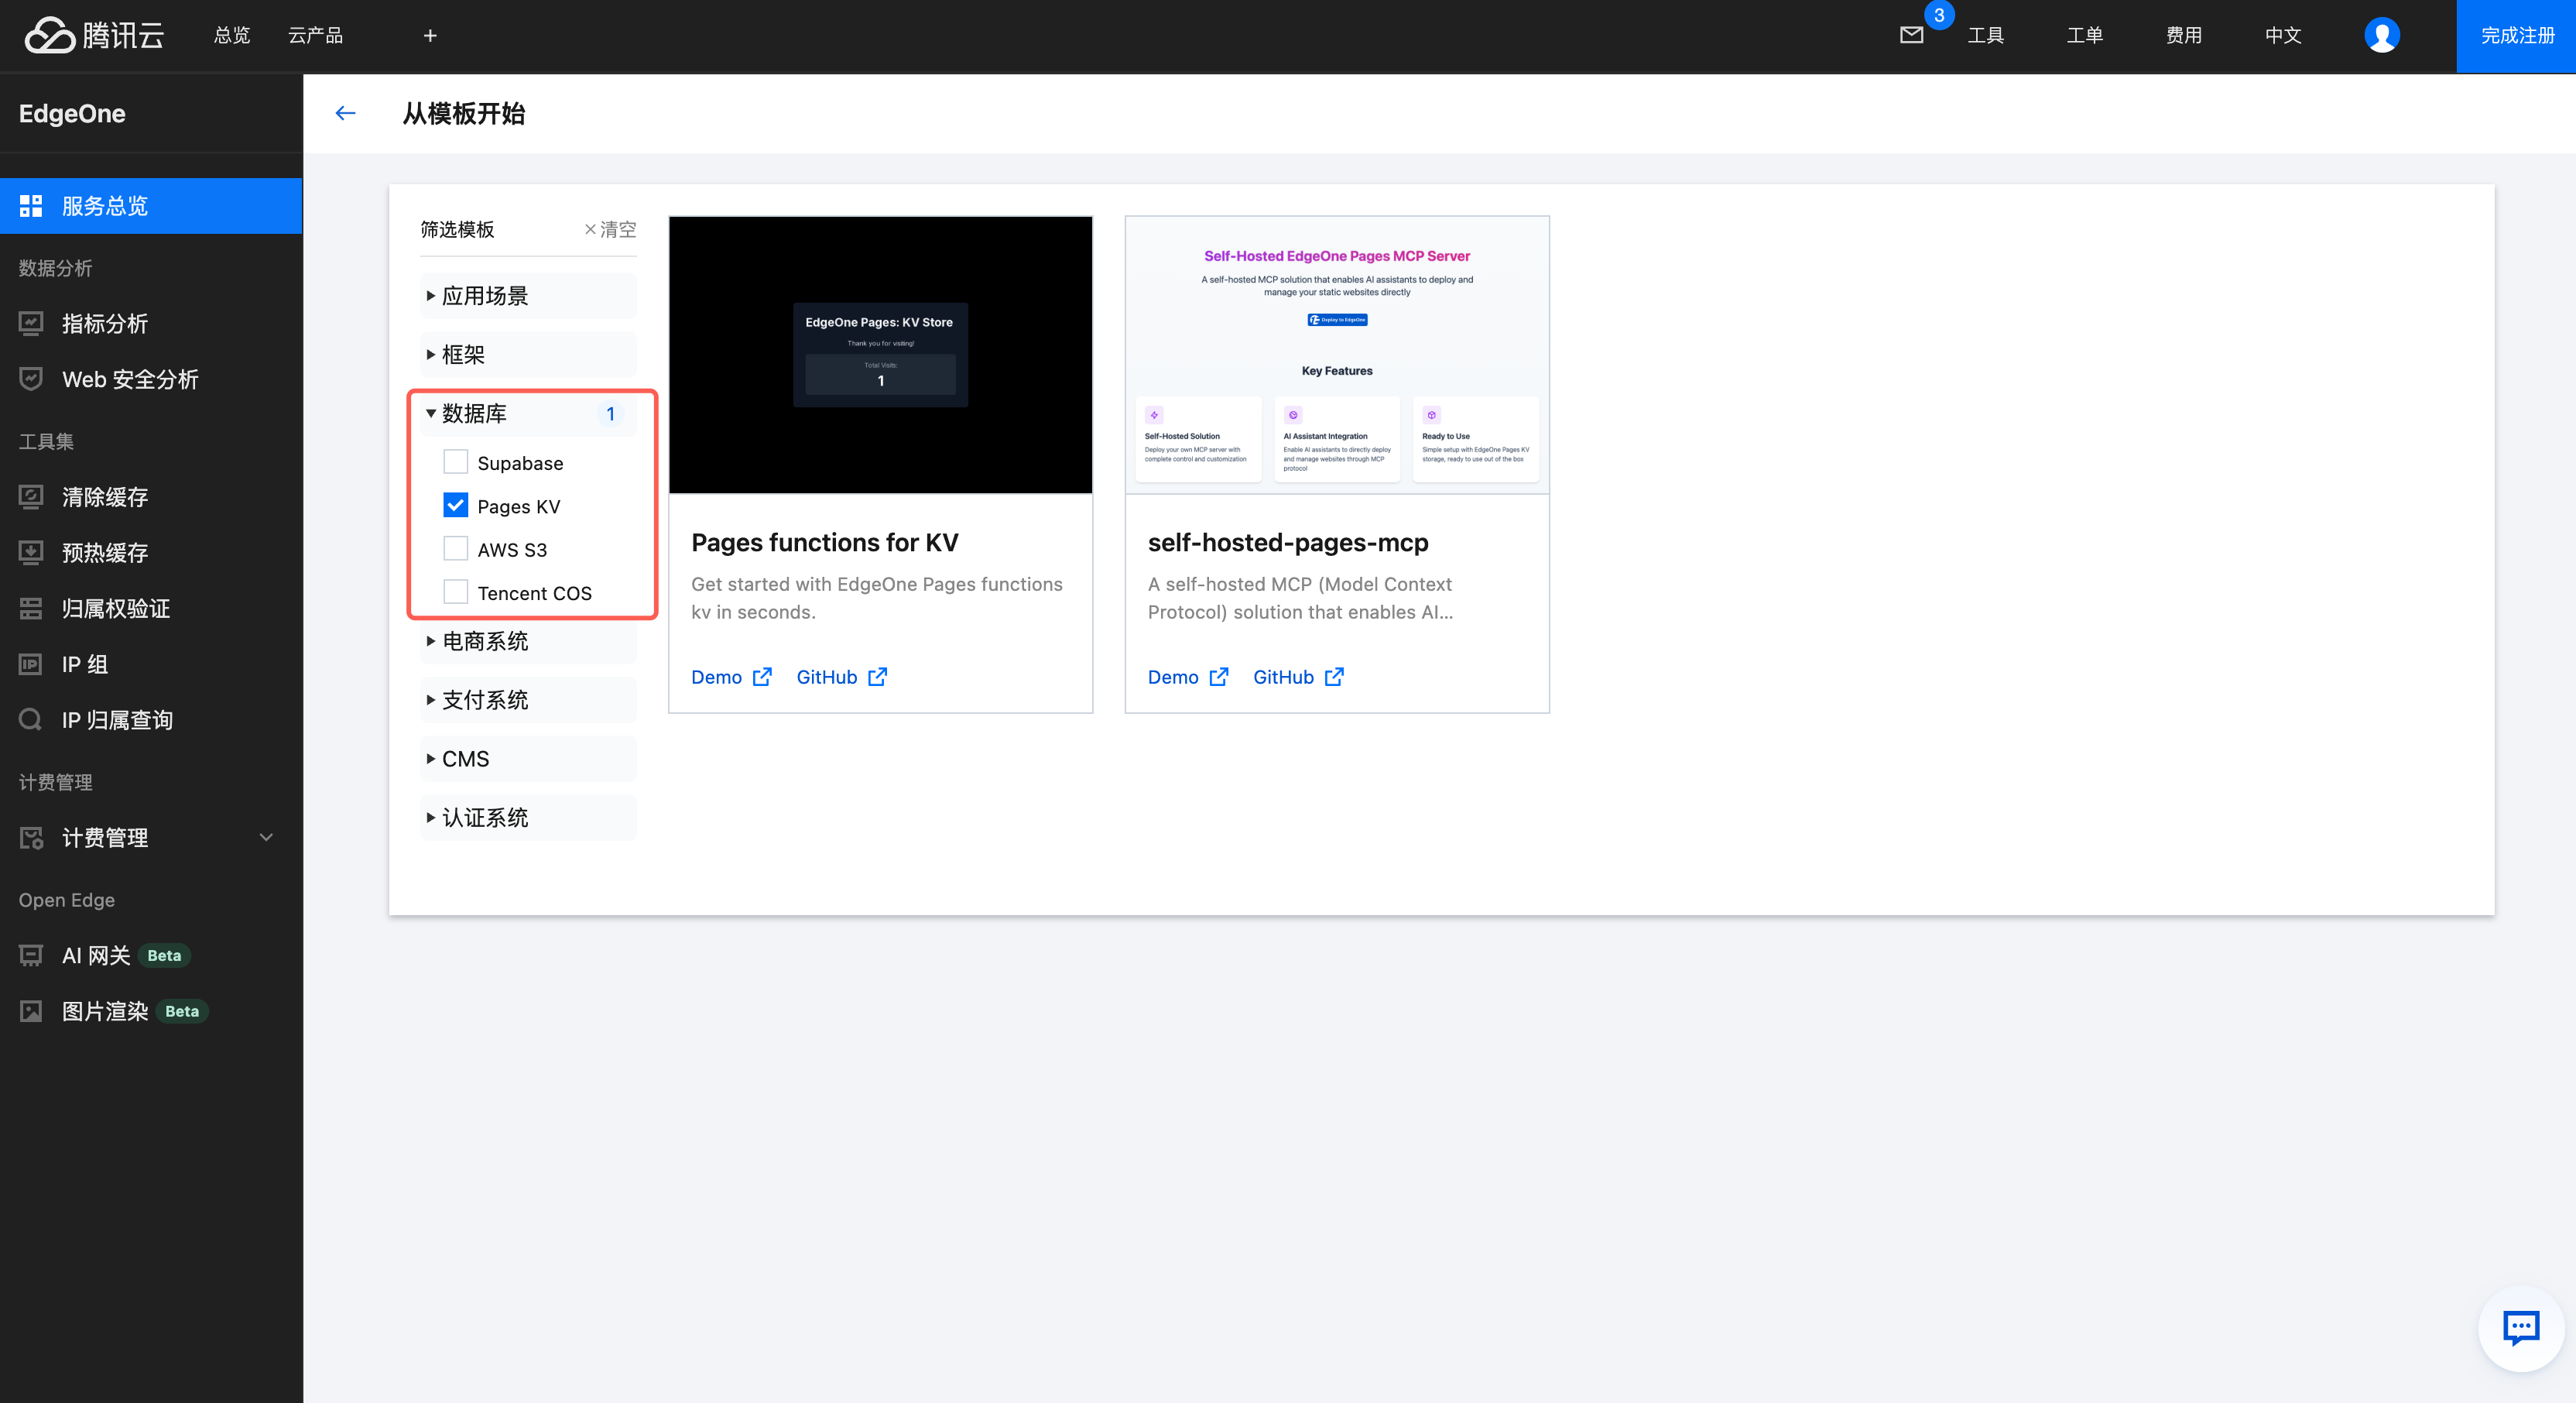2576x1403 pixels.
Task: Enable the Supabase checkbox
Action: tap(455, 462)
